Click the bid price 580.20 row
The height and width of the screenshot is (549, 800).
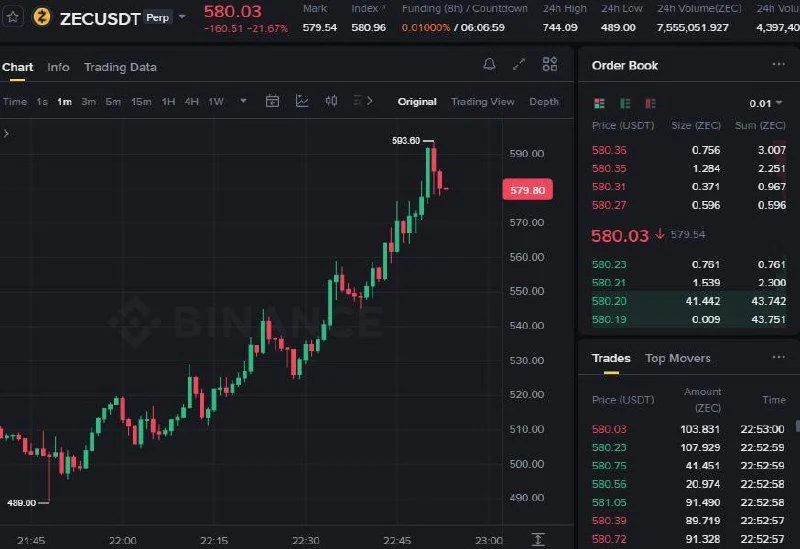[x=689, y=301]
